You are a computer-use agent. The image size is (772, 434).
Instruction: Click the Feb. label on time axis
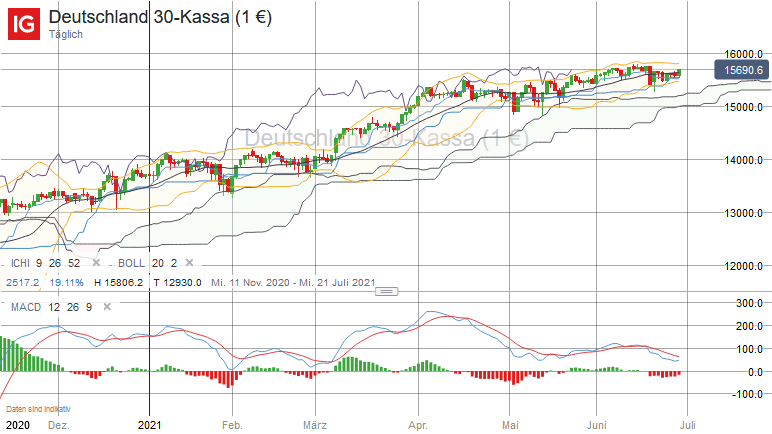[x=232, y=425]
